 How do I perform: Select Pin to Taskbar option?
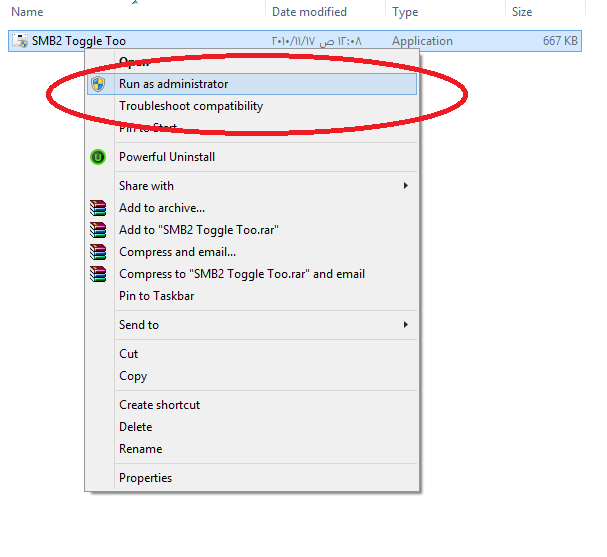pyautogui.click(x=156, y=296)
